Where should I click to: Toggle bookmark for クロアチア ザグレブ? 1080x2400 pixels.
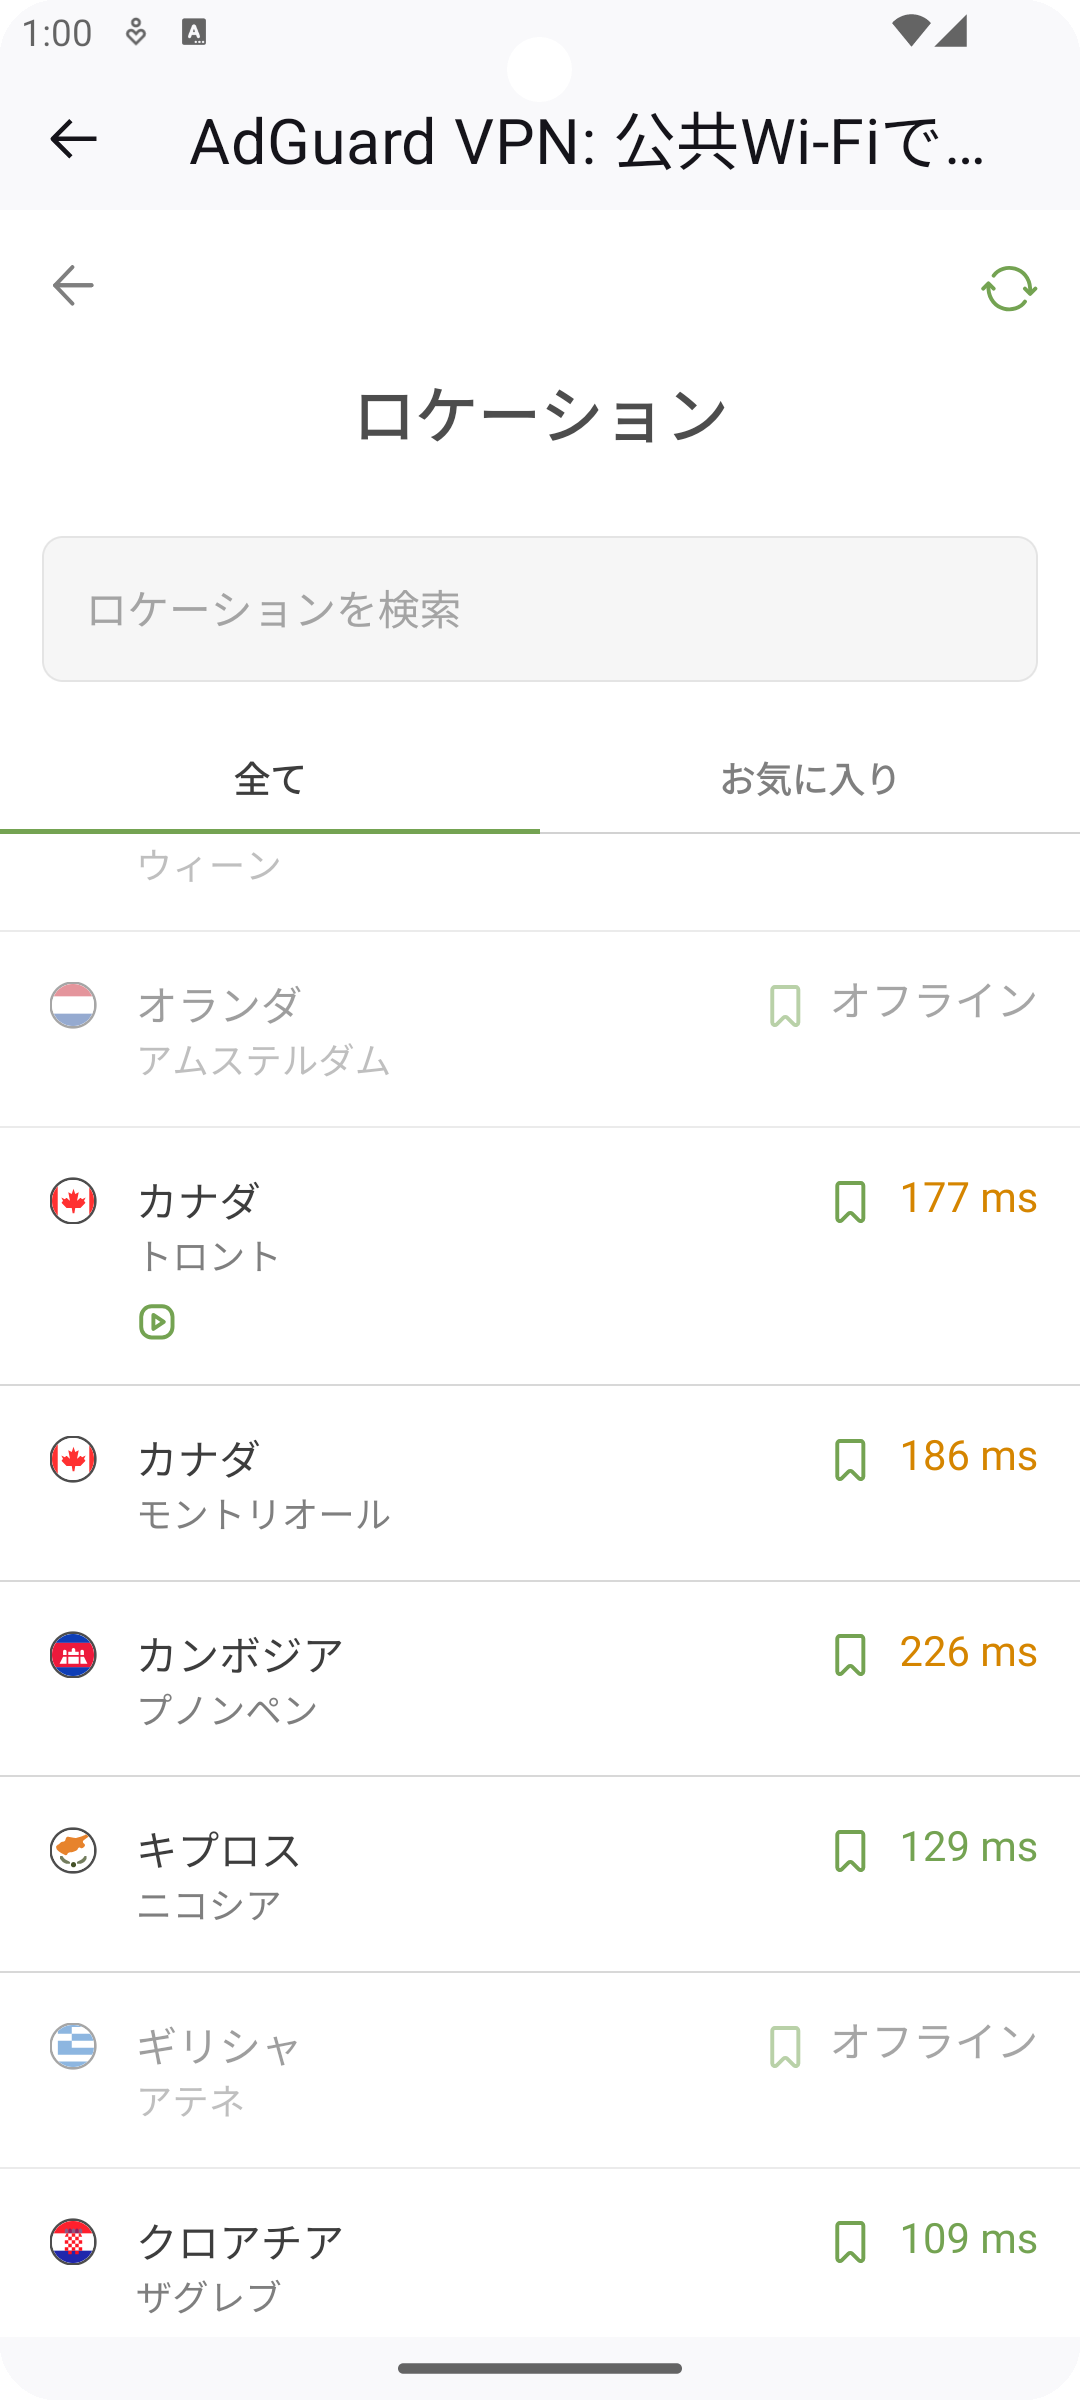point(850,2242)
